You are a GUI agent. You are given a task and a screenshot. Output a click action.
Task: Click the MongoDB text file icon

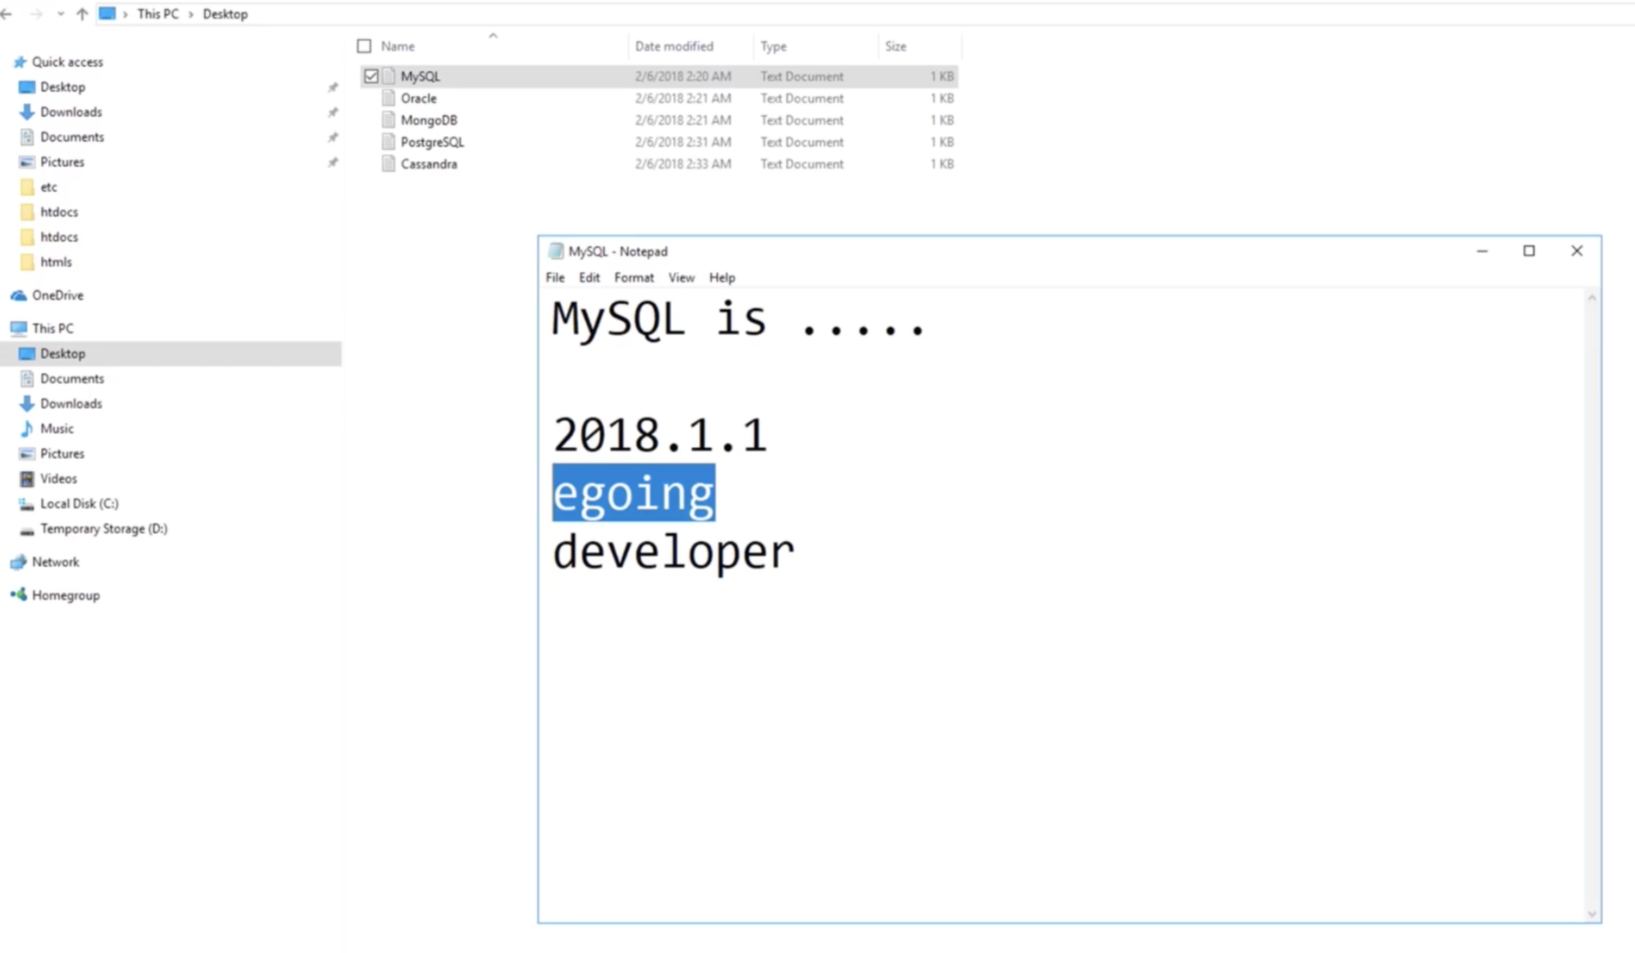pyautogui.click(x=388, y=120)
